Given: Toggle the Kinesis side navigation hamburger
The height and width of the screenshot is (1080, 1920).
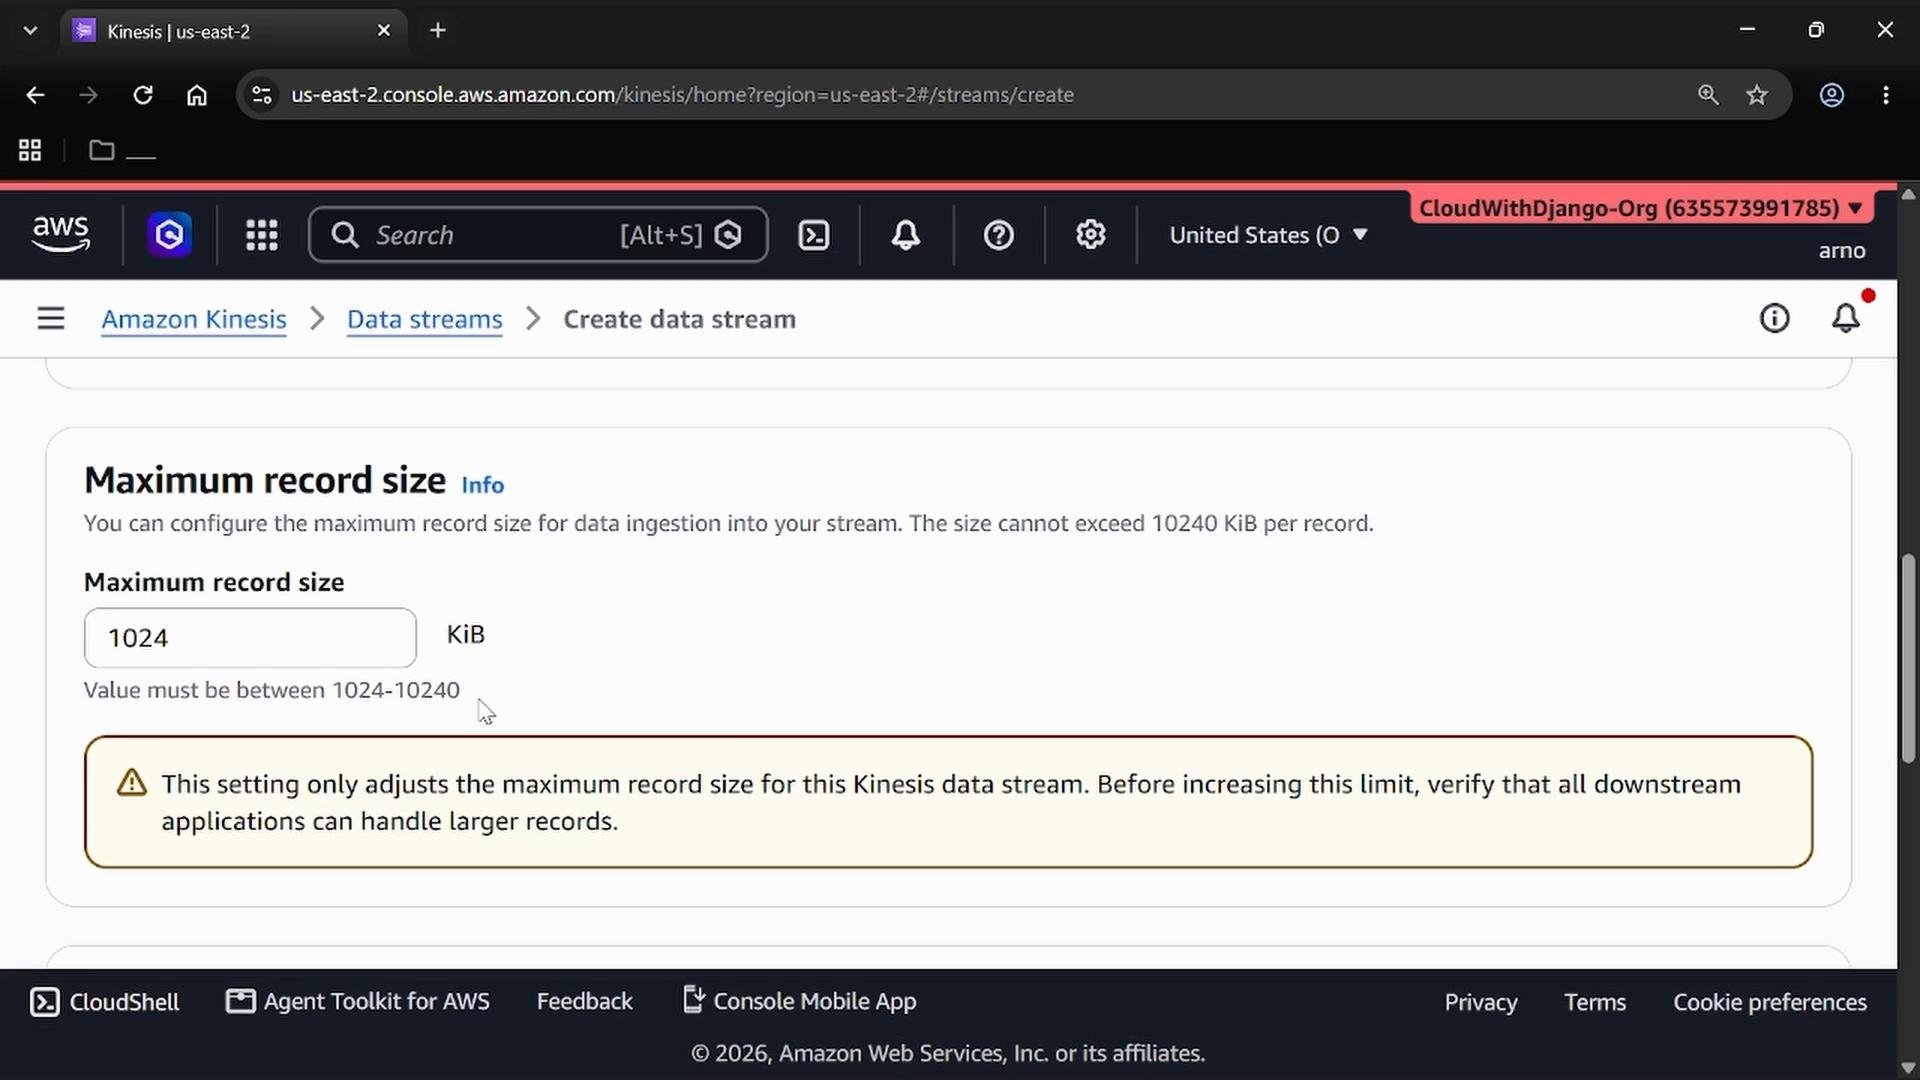Looking at the screenshot, I should point(51,319).
